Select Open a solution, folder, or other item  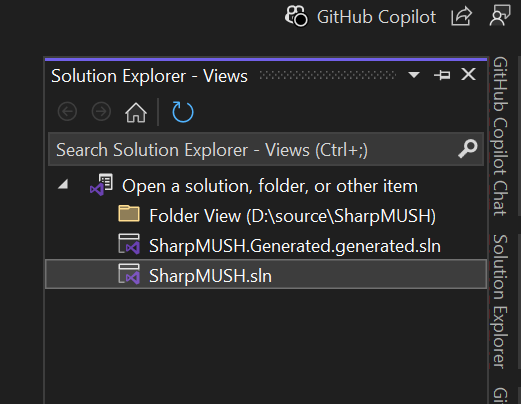click(270, 186)
